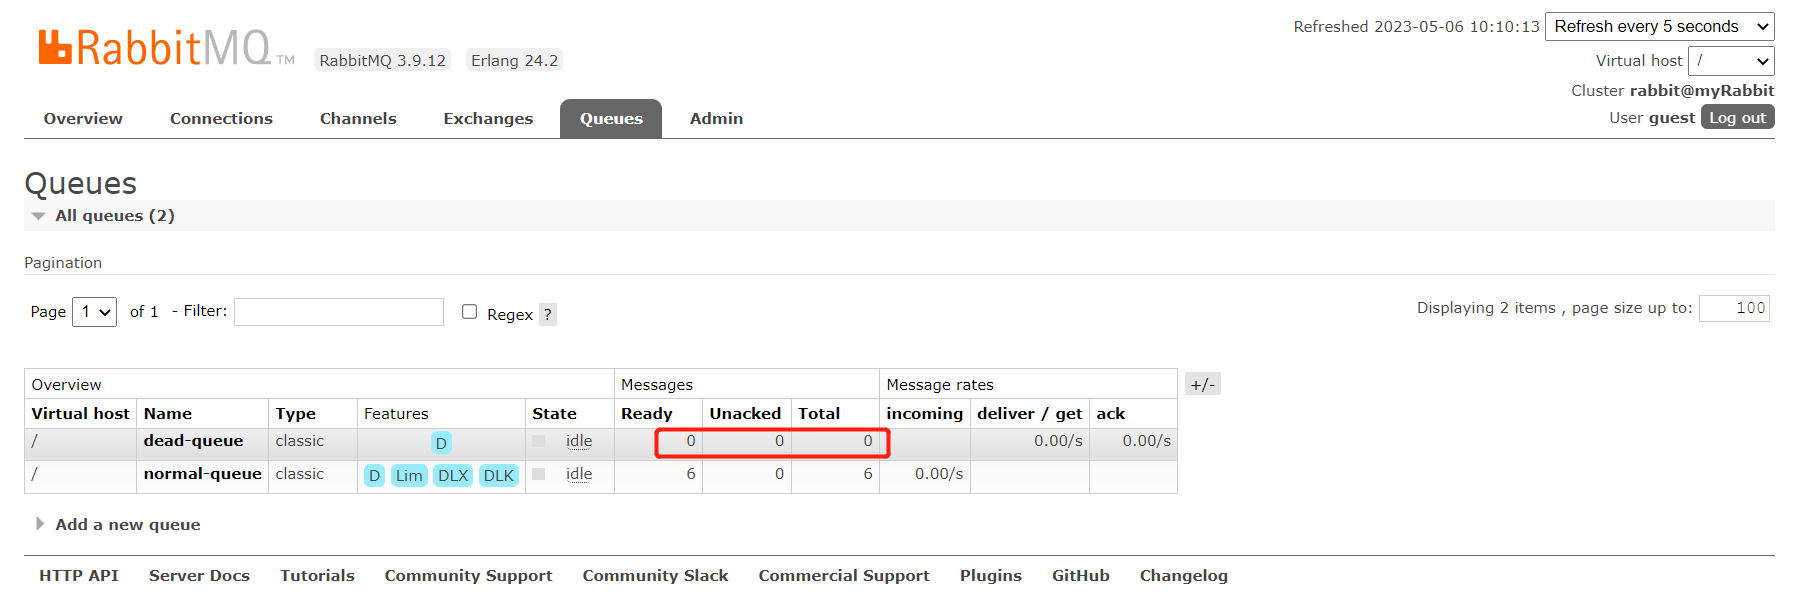Click the RabbitMQ logo
This screenshot has height=608, width=1814.
click(155, 48)
